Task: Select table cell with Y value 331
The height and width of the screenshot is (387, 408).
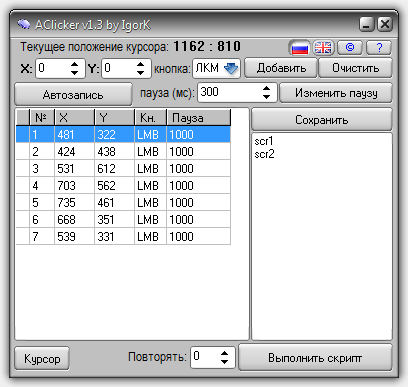Action: pyautogui.click(x=114, y=237)
